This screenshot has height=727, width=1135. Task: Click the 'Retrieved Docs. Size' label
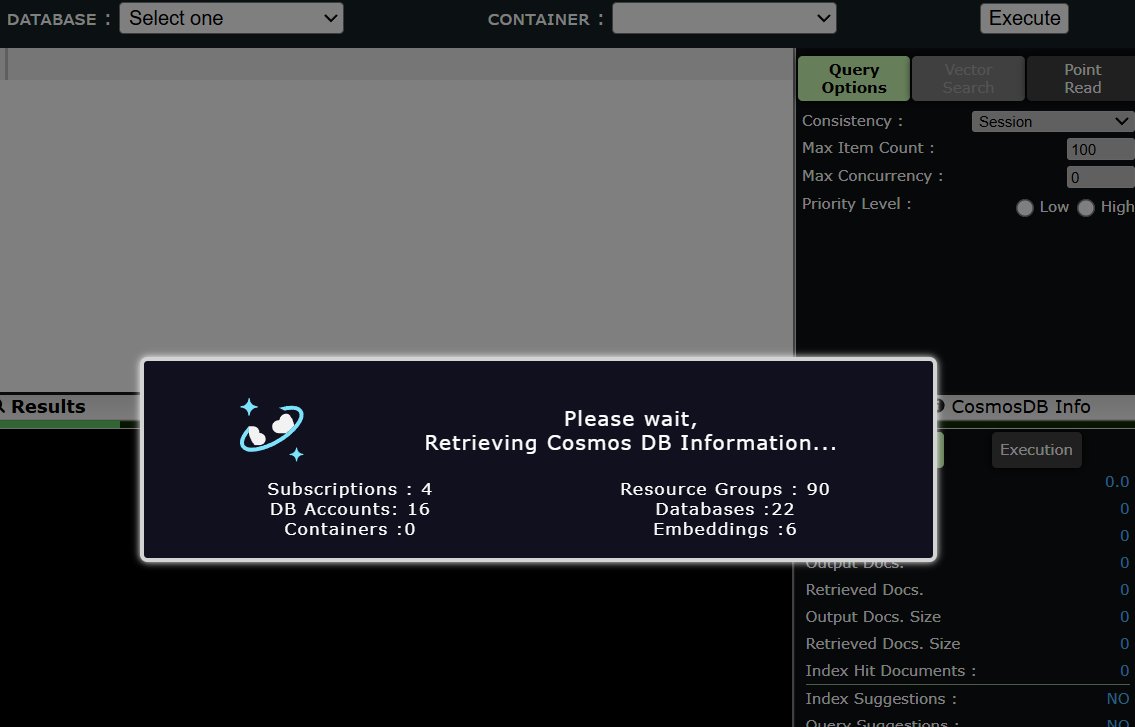tap(882, 644)
